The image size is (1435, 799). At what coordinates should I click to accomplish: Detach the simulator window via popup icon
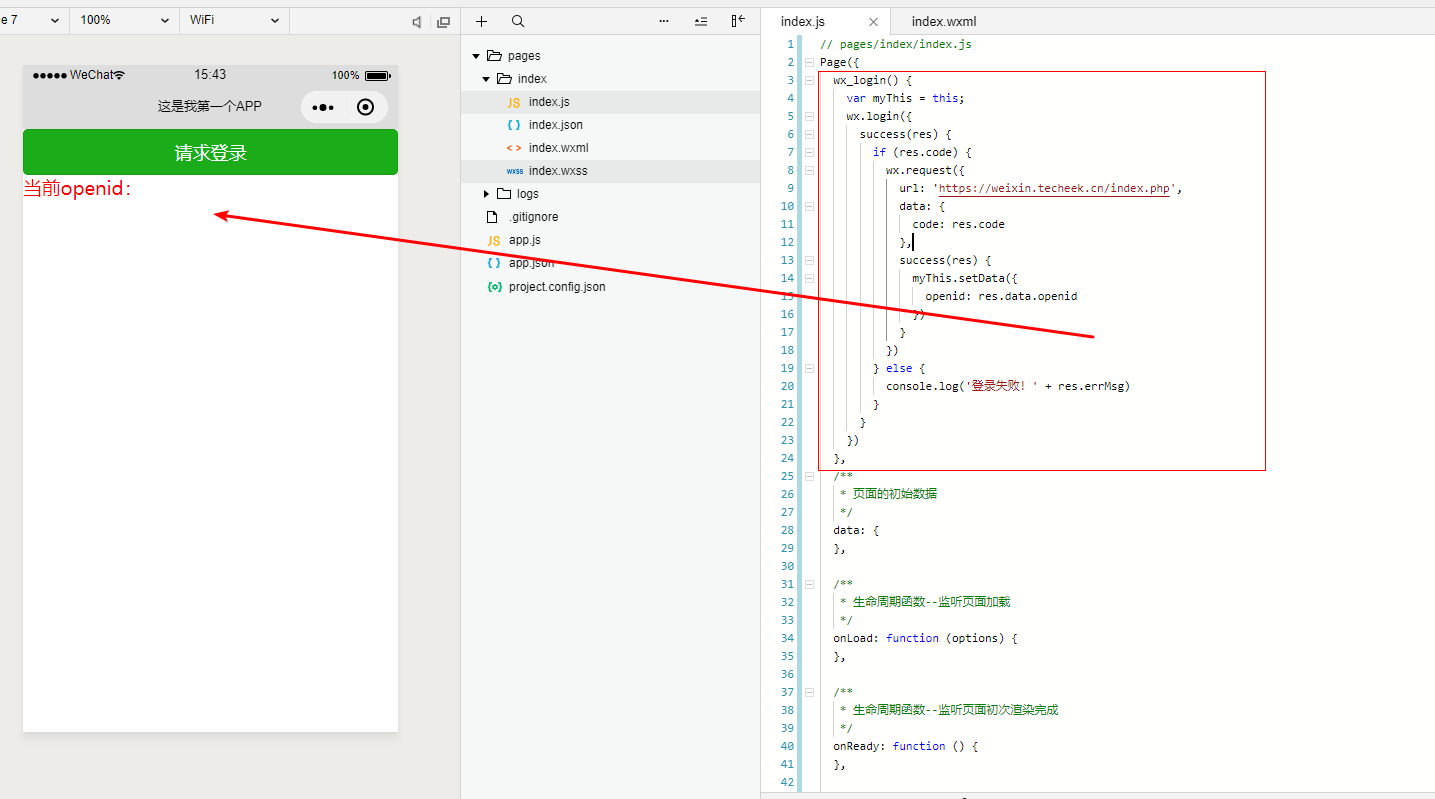[x=444, y=21]
